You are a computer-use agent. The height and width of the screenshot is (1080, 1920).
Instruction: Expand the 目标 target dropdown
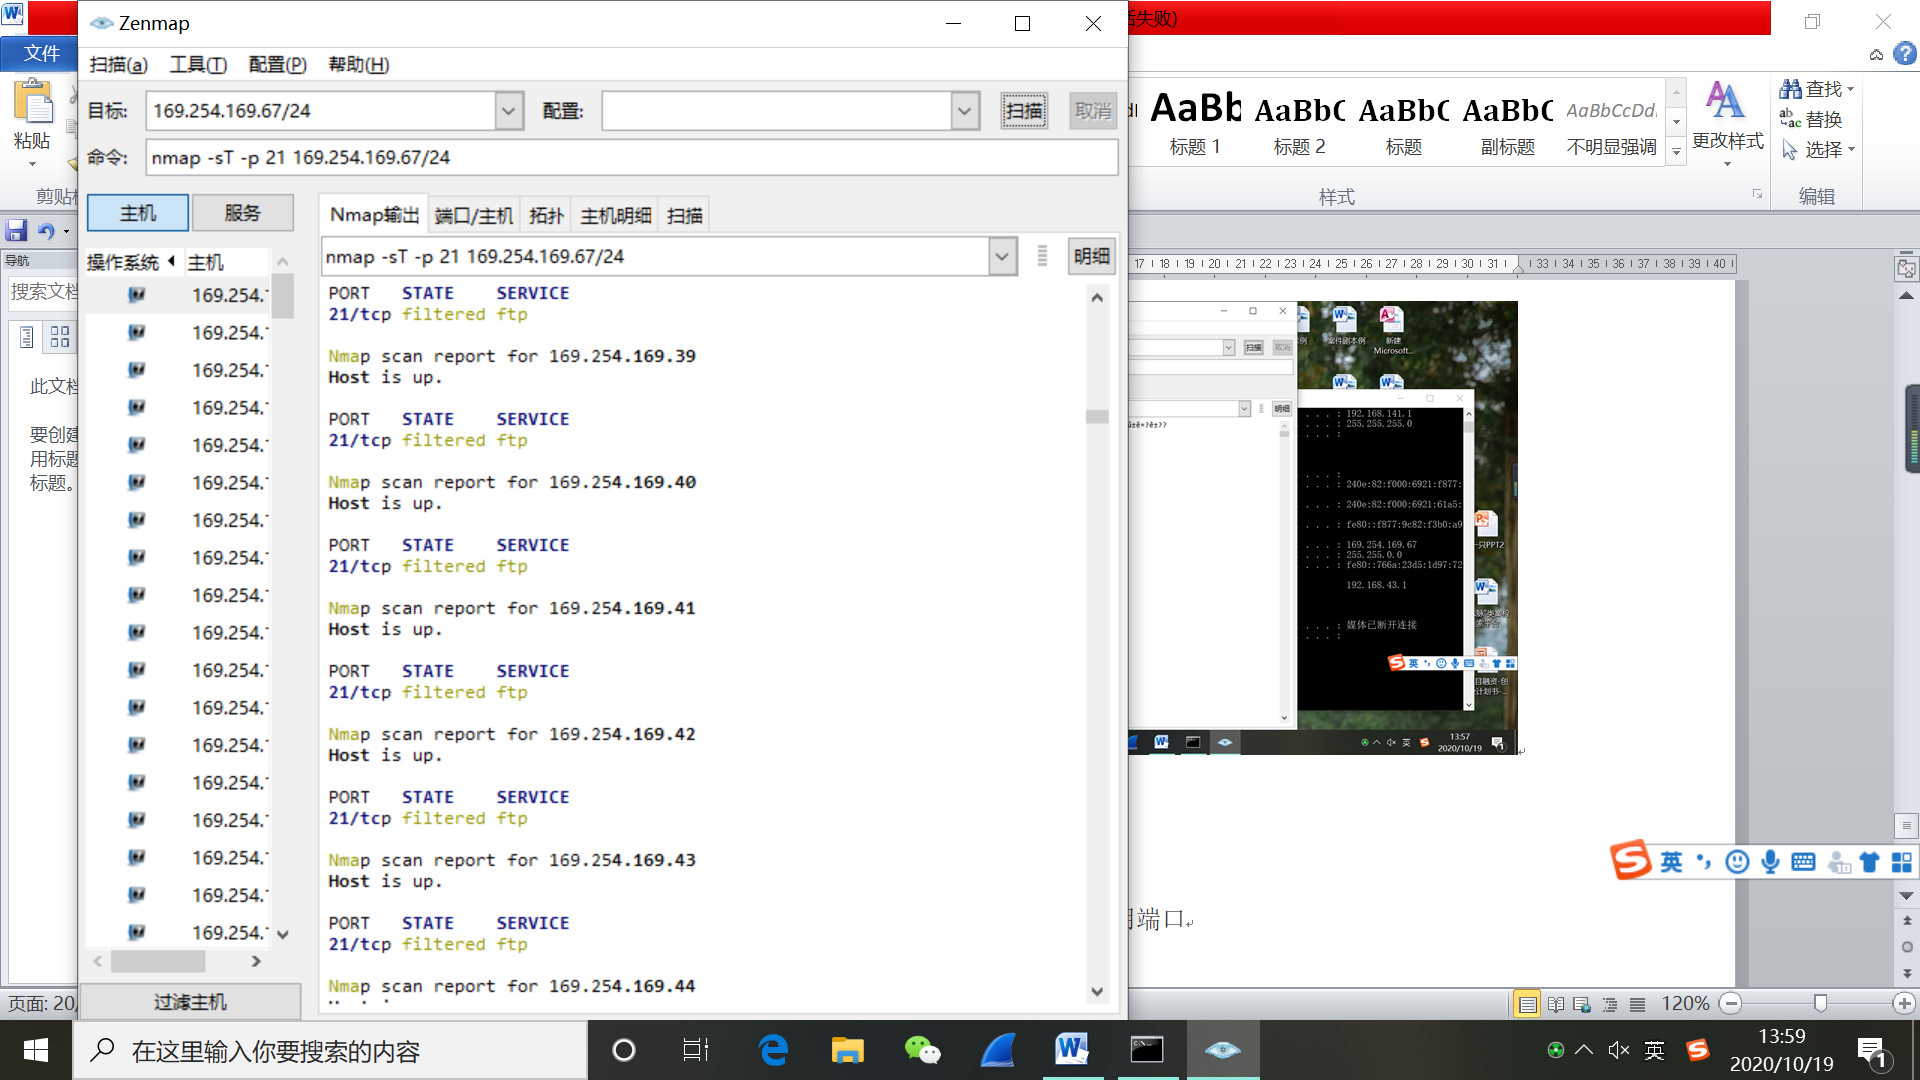pyautogui.click(x=509, y=111)
